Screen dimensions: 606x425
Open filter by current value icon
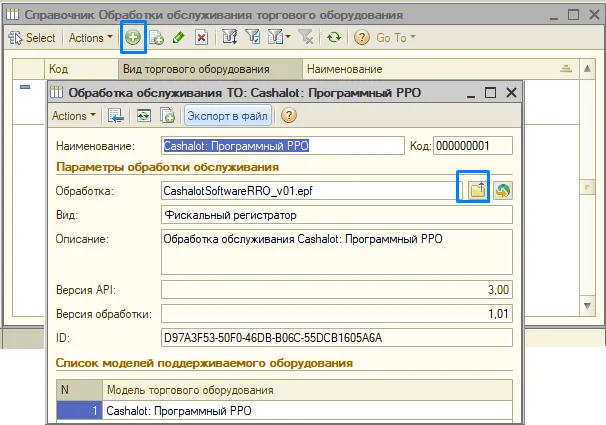[x=230, y=37]
